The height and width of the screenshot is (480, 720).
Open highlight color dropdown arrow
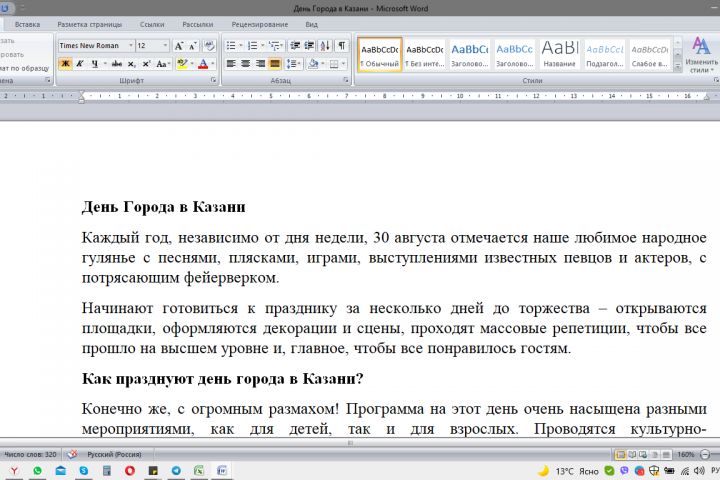click(x=192, y=64)
